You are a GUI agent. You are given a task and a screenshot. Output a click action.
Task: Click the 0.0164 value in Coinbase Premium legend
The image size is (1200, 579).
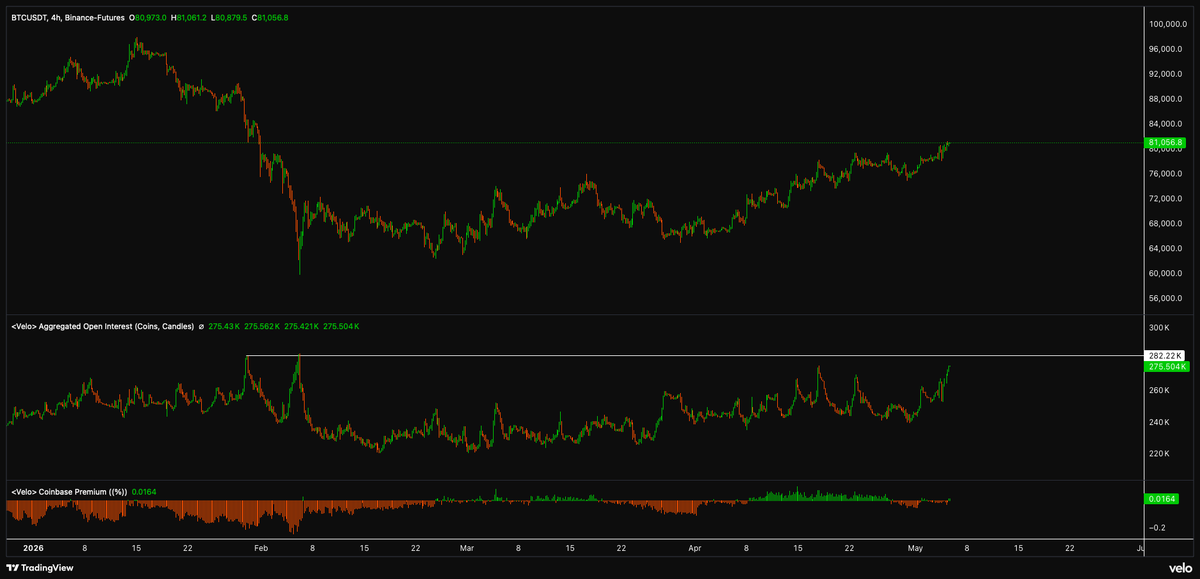144,491
